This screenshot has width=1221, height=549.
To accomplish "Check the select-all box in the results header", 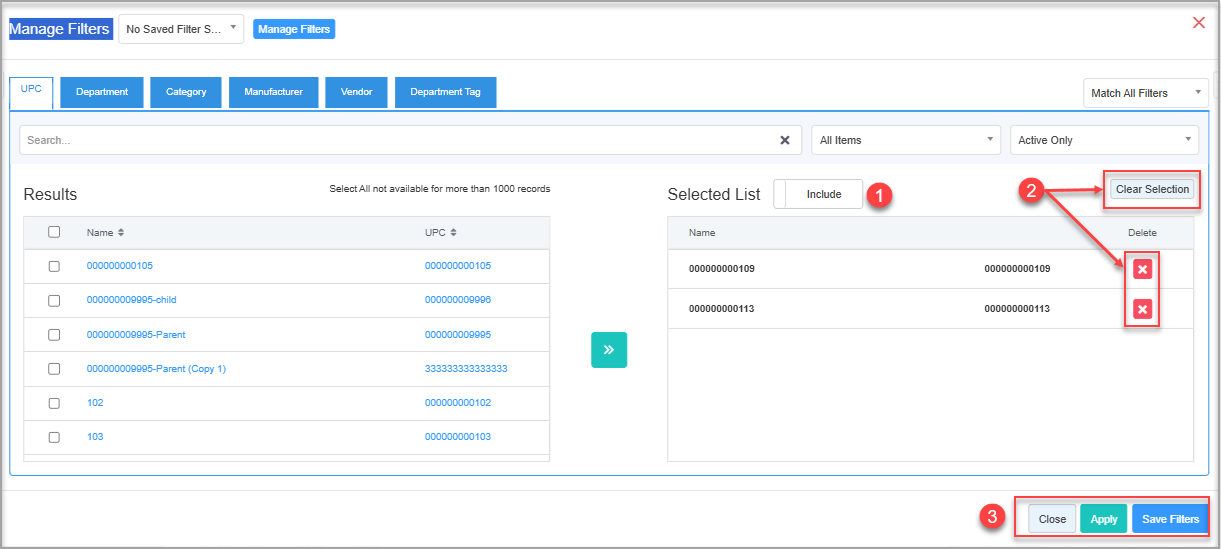I will [x=54, y=232].
